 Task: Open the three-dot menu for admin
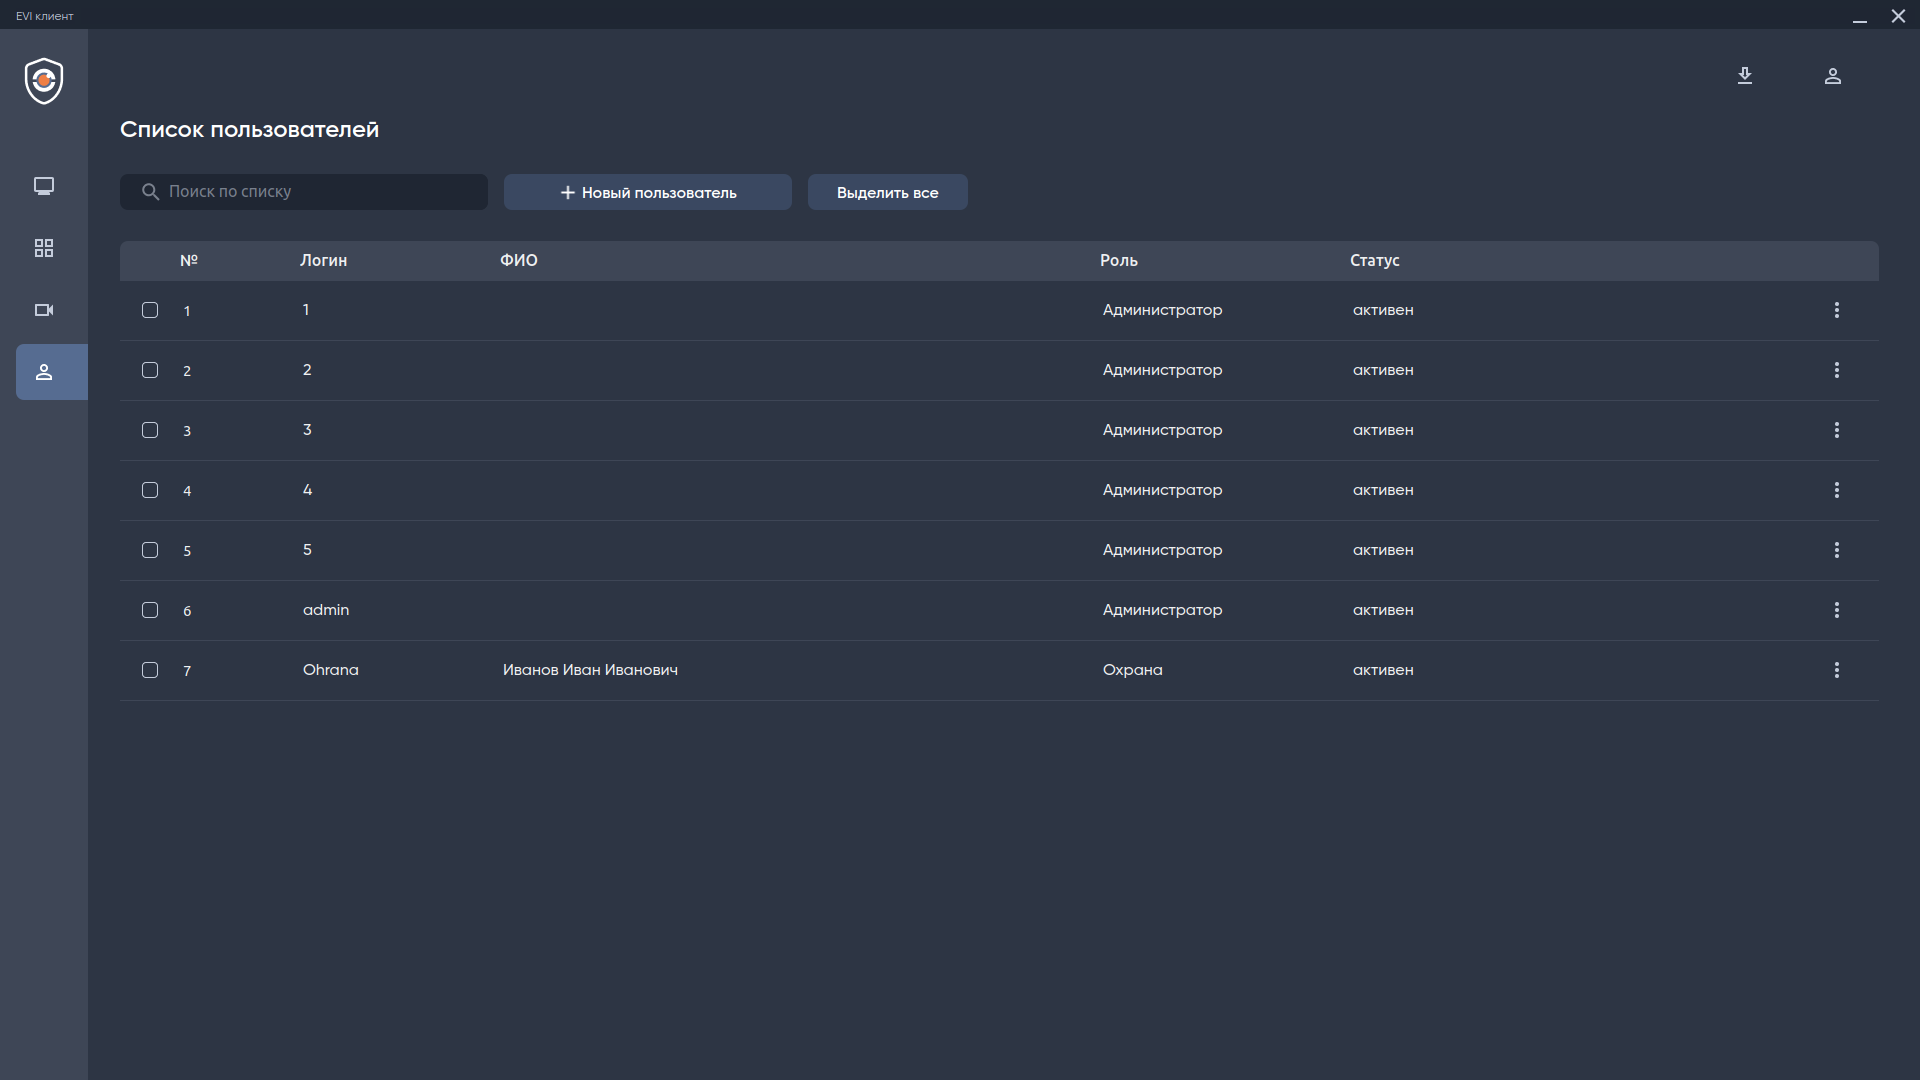coord(1837,610)
